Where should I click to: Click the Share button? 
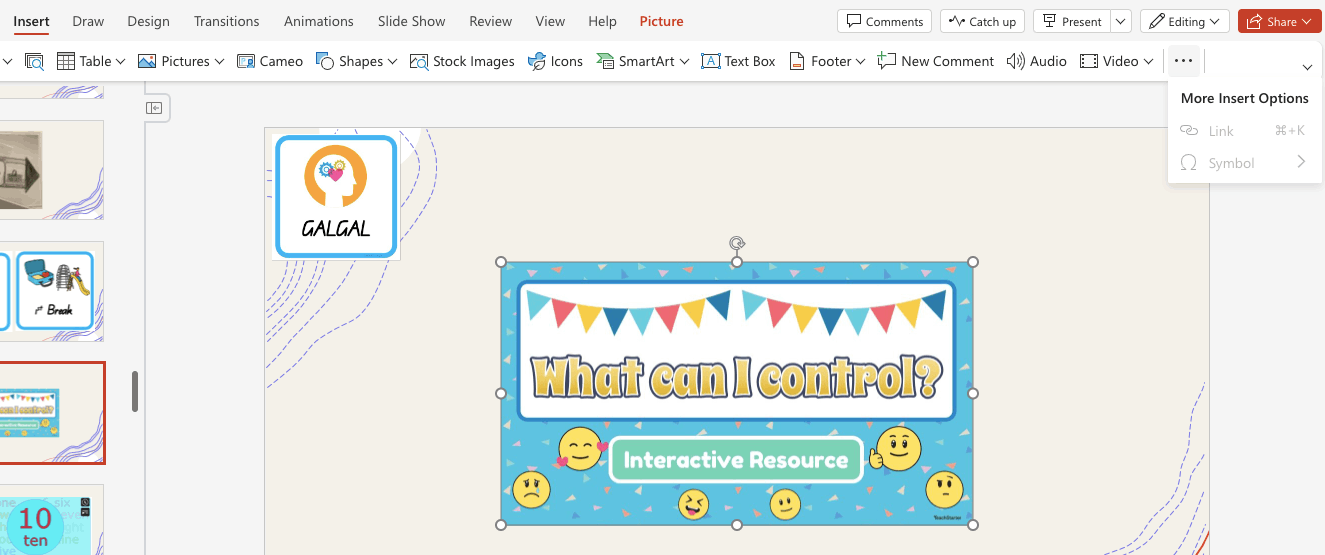pyautogui.click(x=1279, y=21)
